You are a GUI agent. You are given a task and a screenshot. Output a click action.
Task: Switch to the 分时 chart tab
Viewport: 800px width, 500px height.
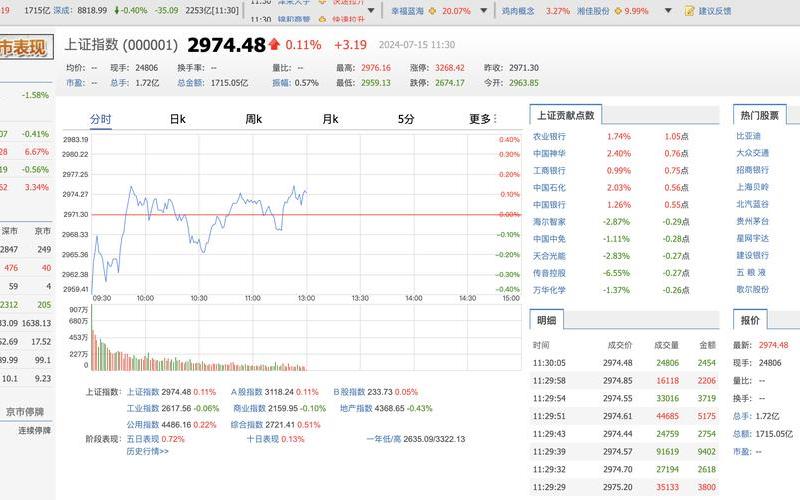tap(101, 119)
